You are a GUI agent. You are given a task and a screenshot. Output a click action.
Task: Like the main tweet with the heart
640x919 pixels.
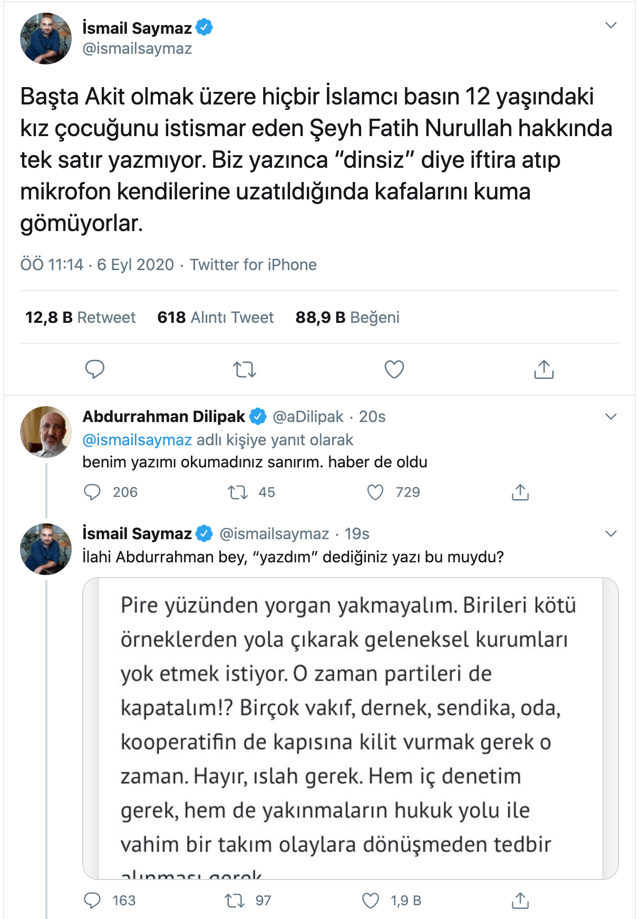[393, 369]
